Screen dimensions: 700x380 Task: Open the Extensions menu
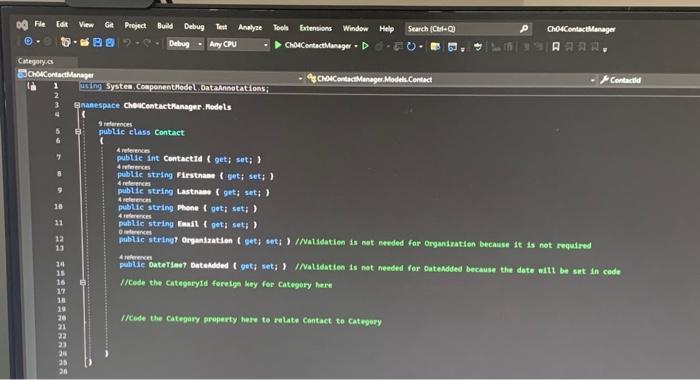[x=315, y=28]
